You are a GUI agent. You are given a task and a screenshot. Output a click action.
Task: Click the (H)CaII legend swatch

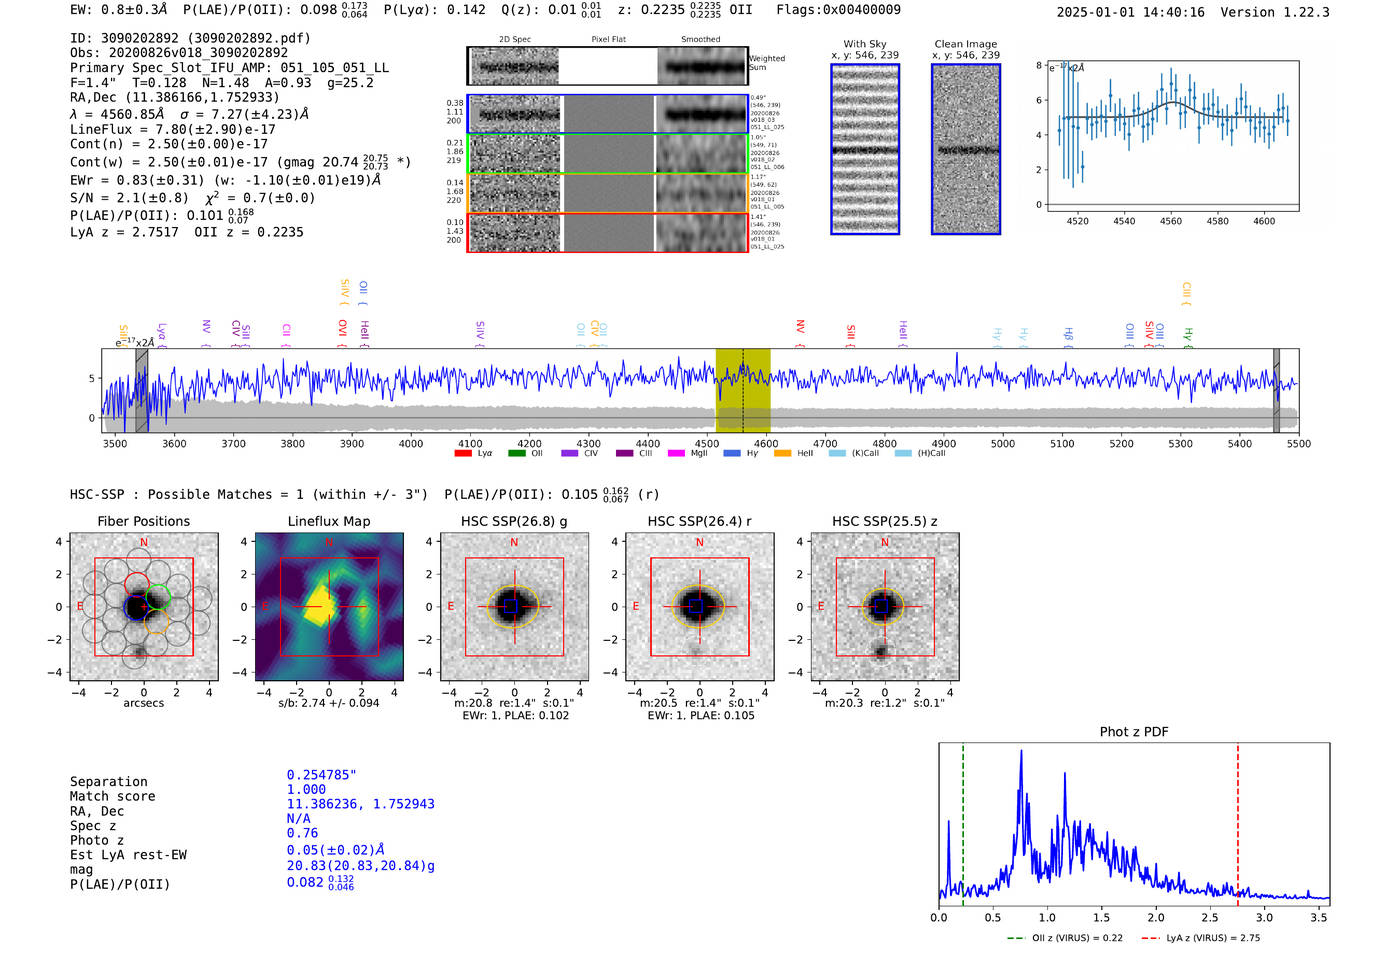[x=903, y=454]
